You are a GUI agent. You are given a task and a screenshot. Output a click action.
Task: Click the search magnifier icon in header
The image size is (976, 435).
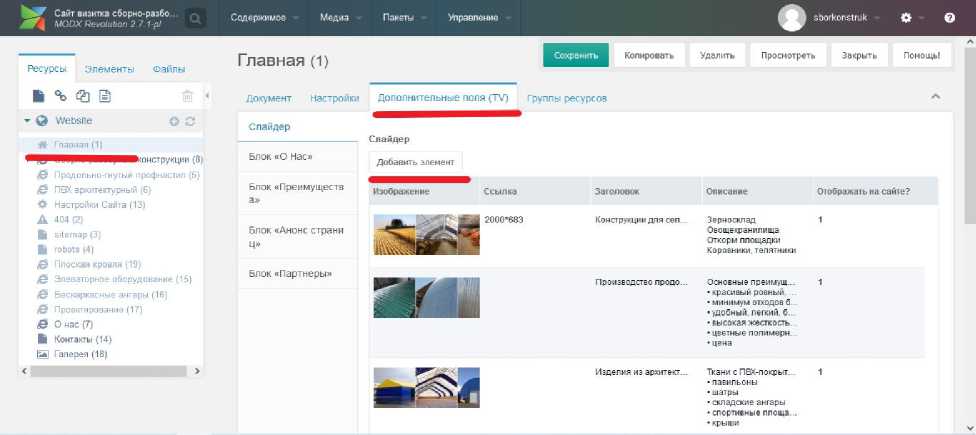pos(195,18)
